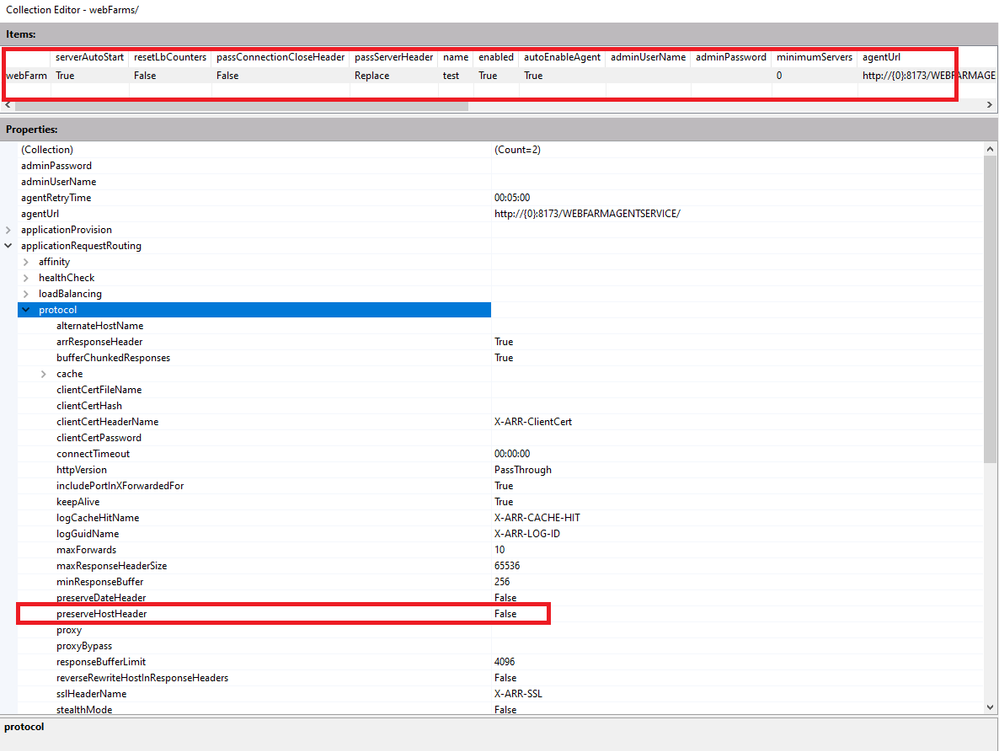Click the autoEnableAgent column header
The image size is (999, 751).
(562, 57)
